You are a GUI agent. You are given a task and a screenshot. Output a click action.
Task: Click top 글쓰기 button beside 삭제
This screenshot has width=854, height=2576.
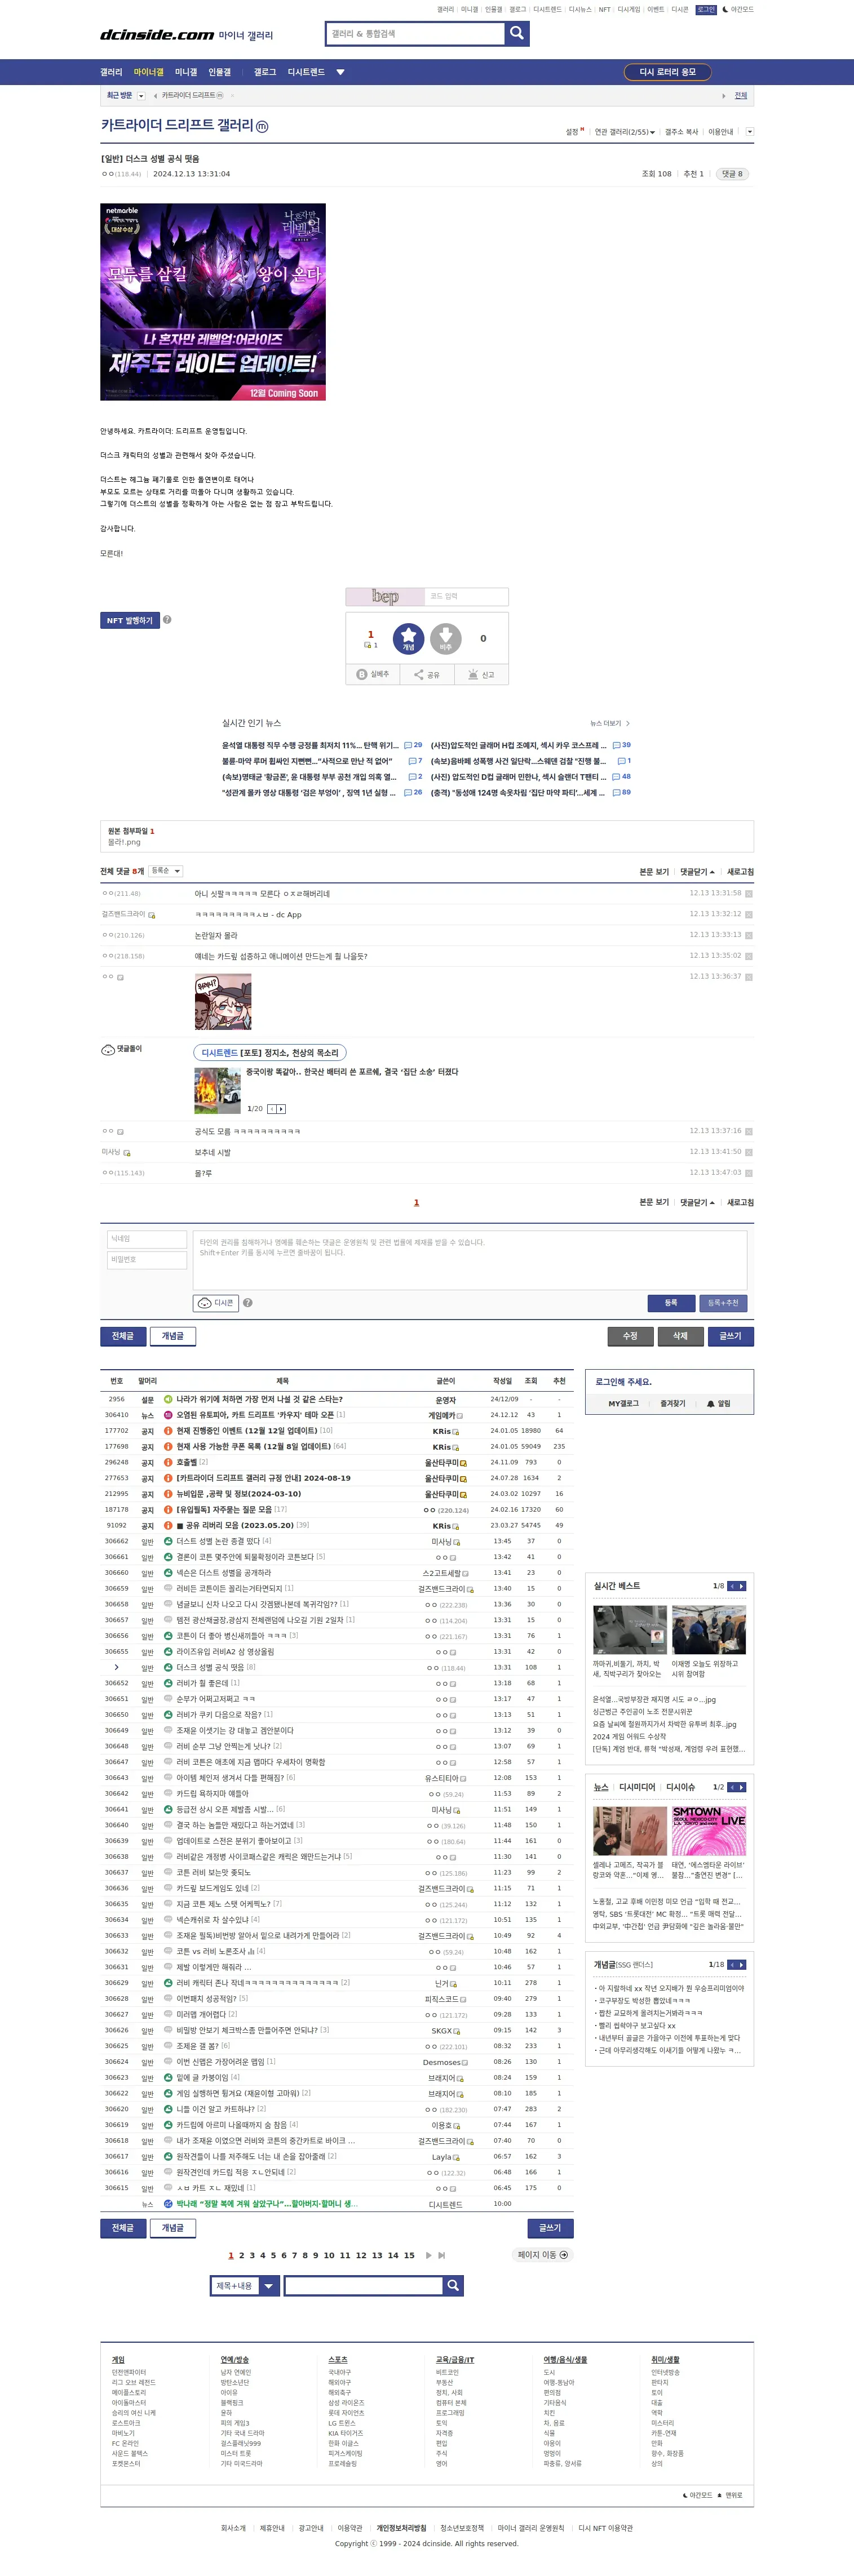730,1336
